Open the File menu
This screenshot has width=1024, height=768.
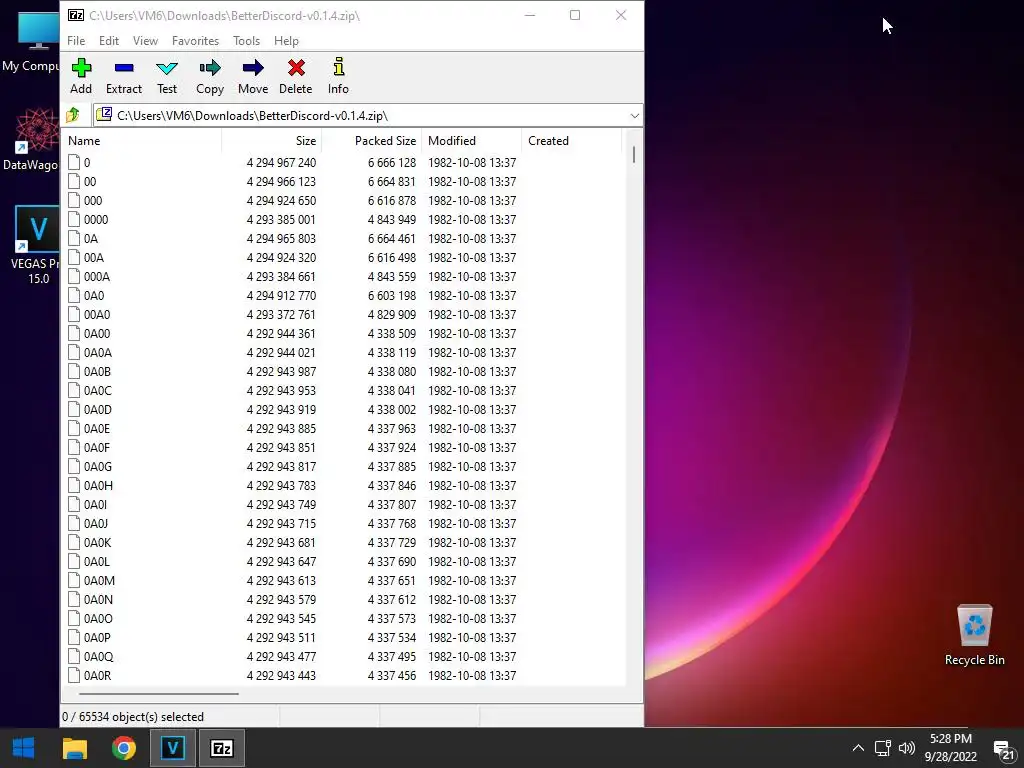76,40
